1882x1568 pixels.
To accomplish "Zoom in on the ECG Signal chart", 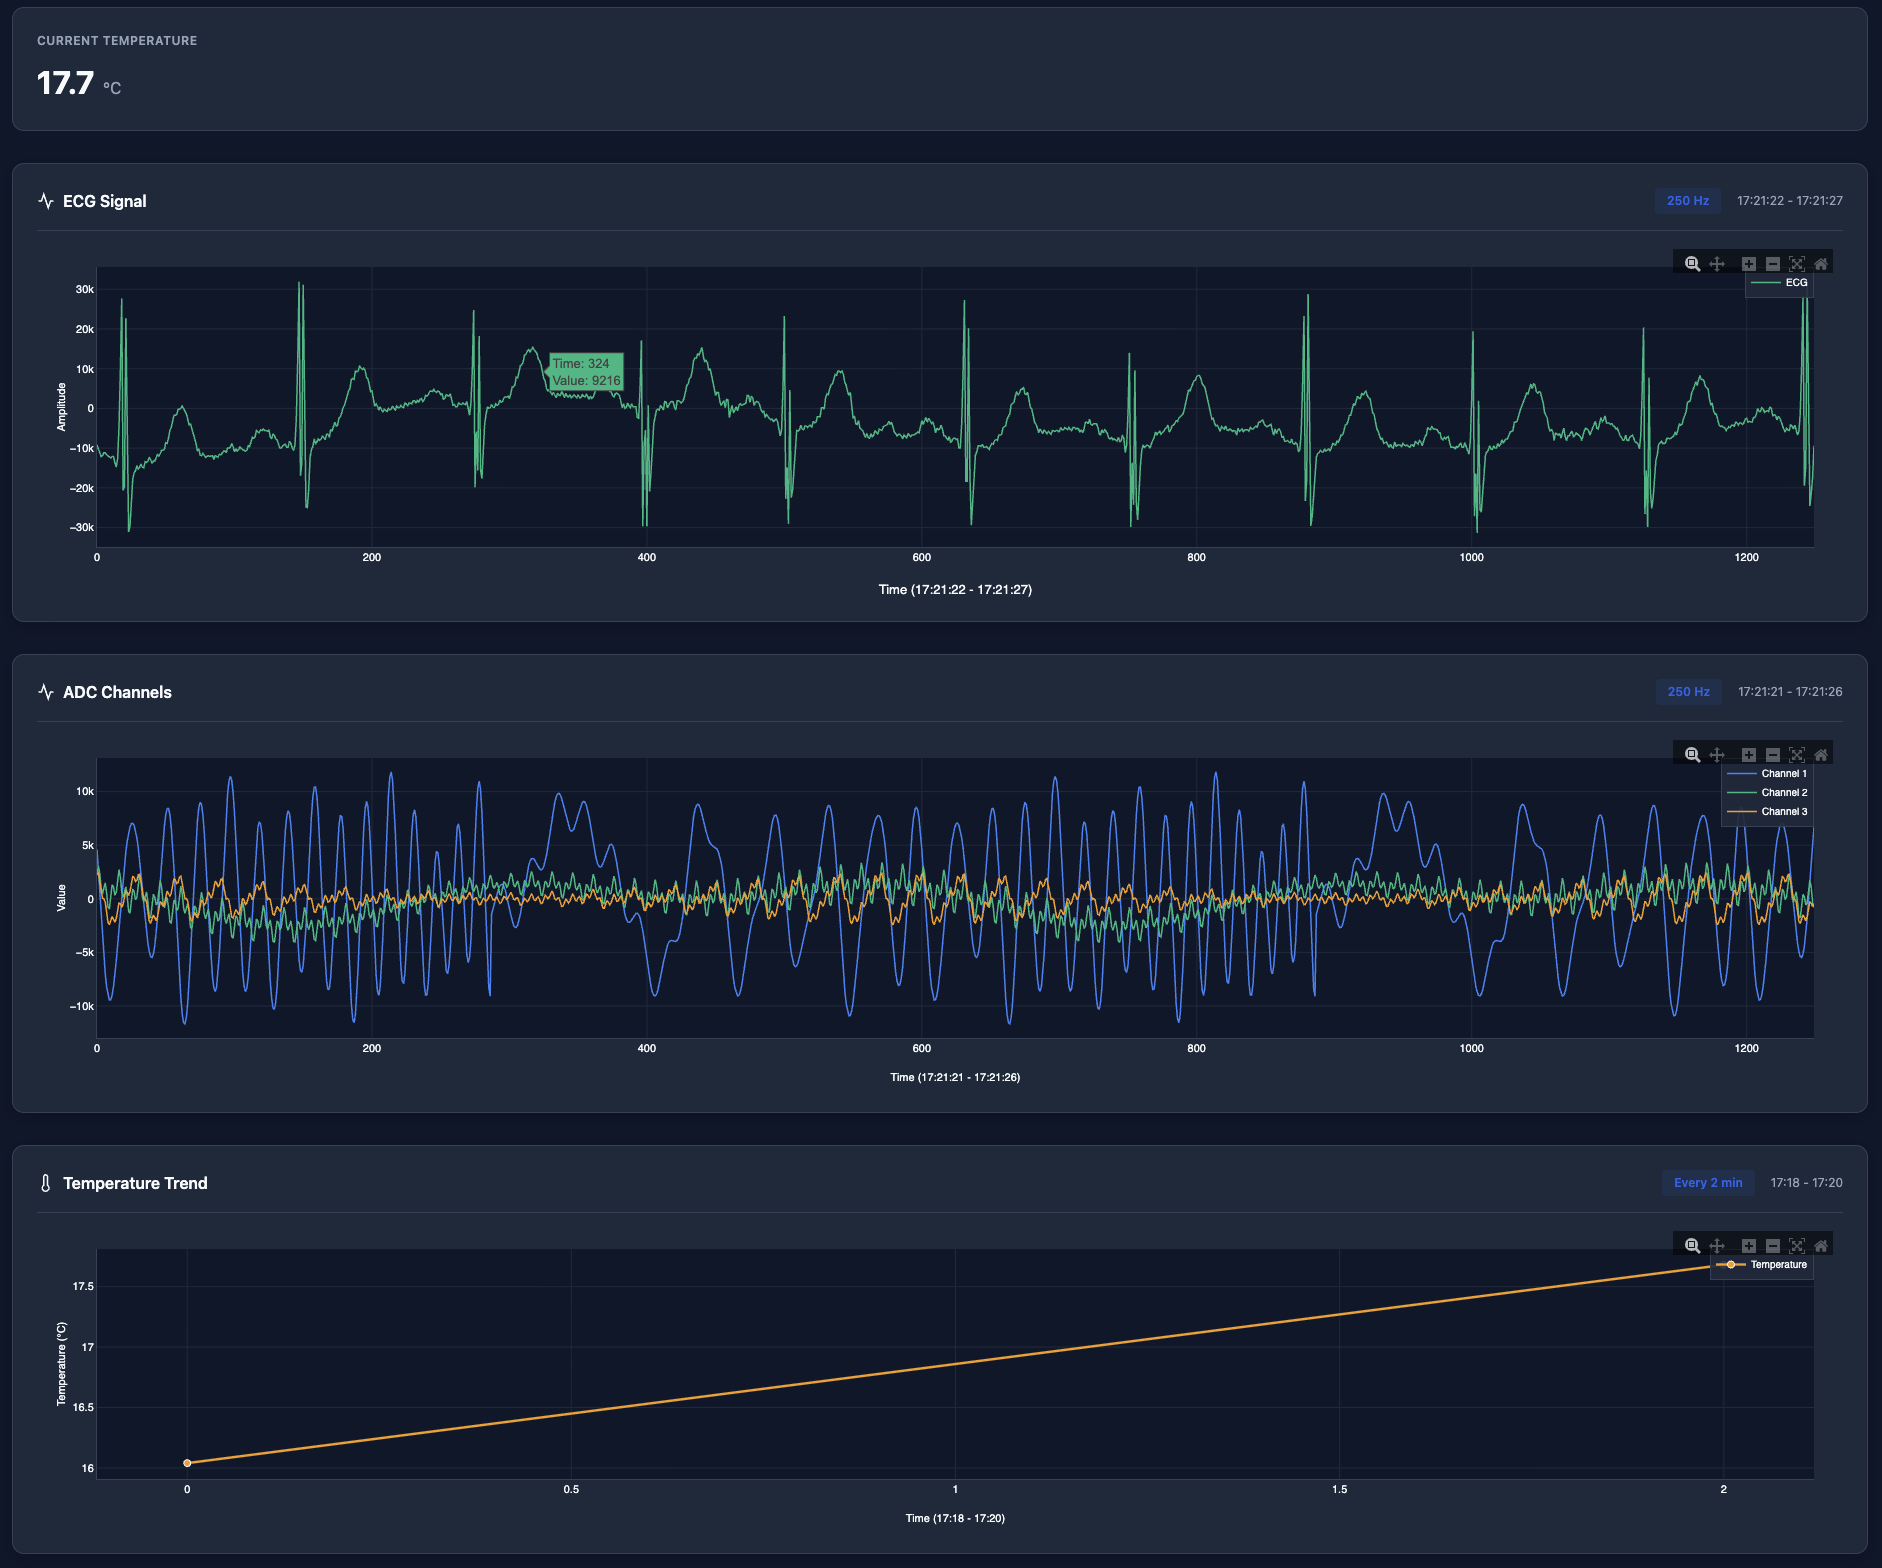I will pos(1749,264).
